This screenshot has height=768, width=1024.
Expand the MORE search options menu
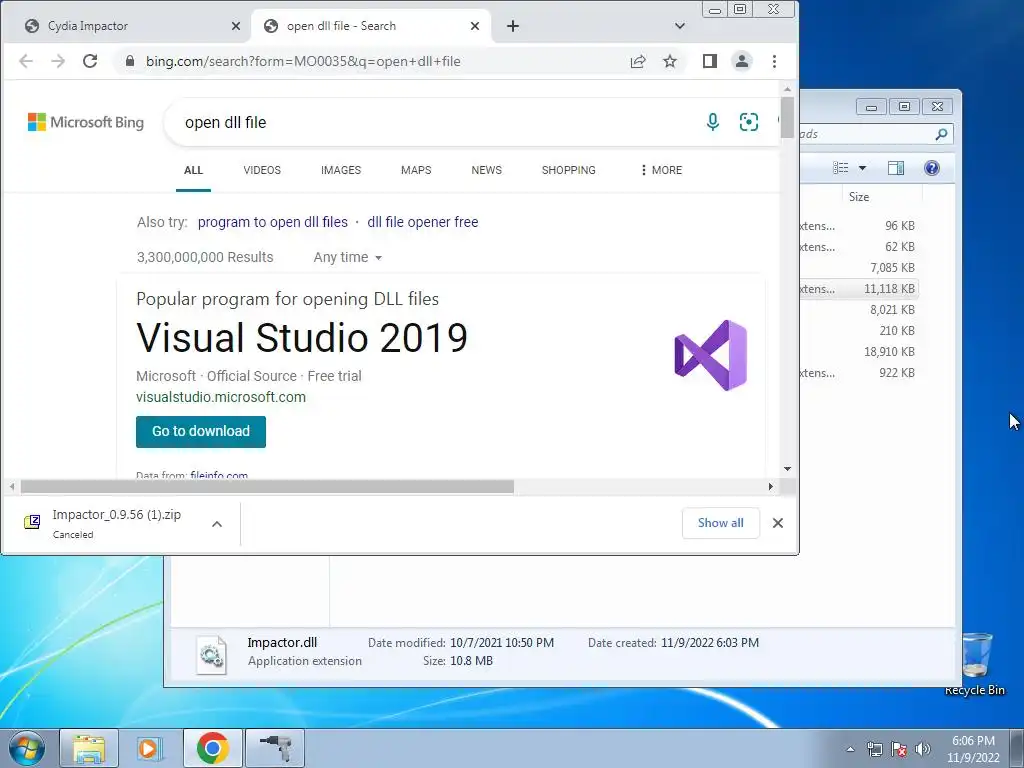[x=661, y=170]
